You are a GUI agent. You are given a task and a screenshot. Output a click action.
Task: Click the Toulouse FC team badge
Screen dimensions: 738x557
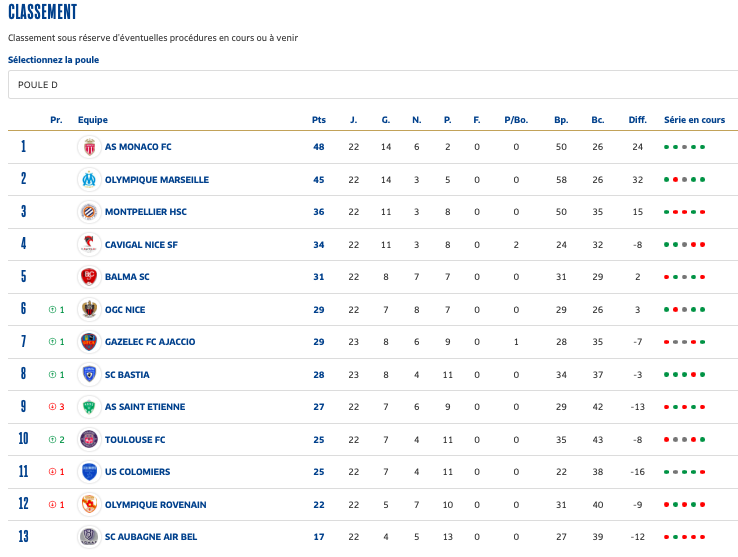(x=90, y=440)
